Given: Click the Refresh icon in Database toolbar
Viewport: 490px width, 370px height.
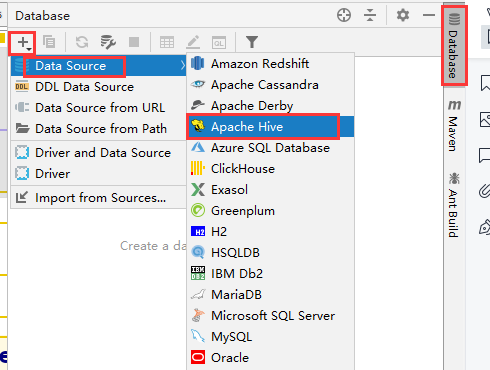Looking at the screenshot, I should point(82,42).
